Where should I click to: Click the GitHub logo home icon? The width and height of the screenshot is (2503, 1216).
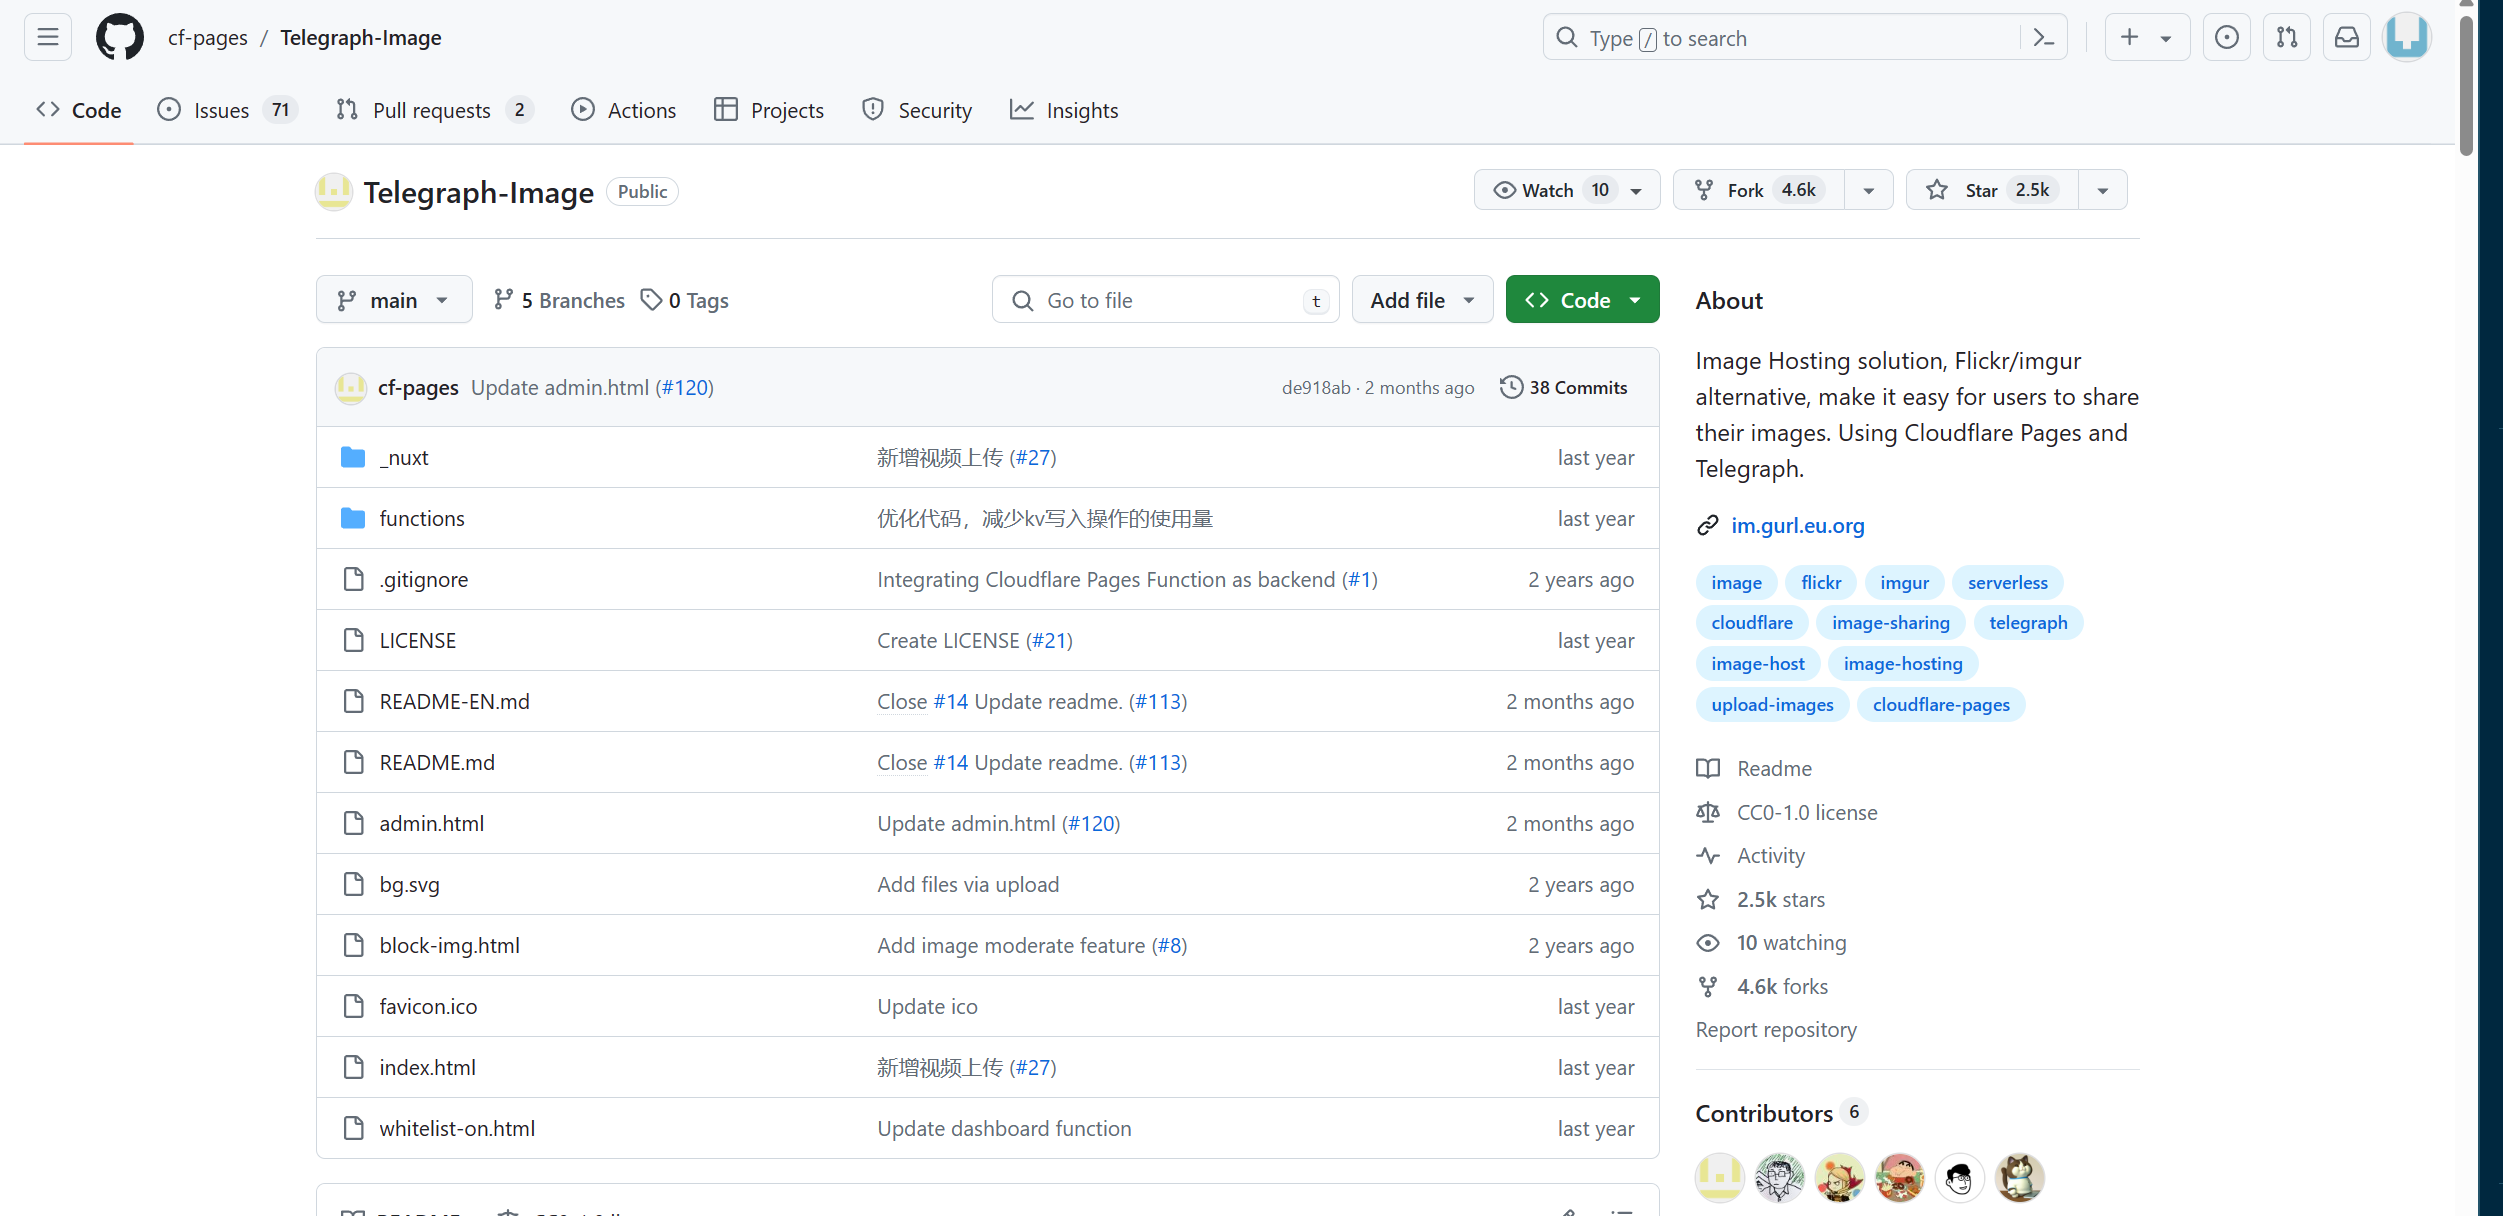(120, 38)
